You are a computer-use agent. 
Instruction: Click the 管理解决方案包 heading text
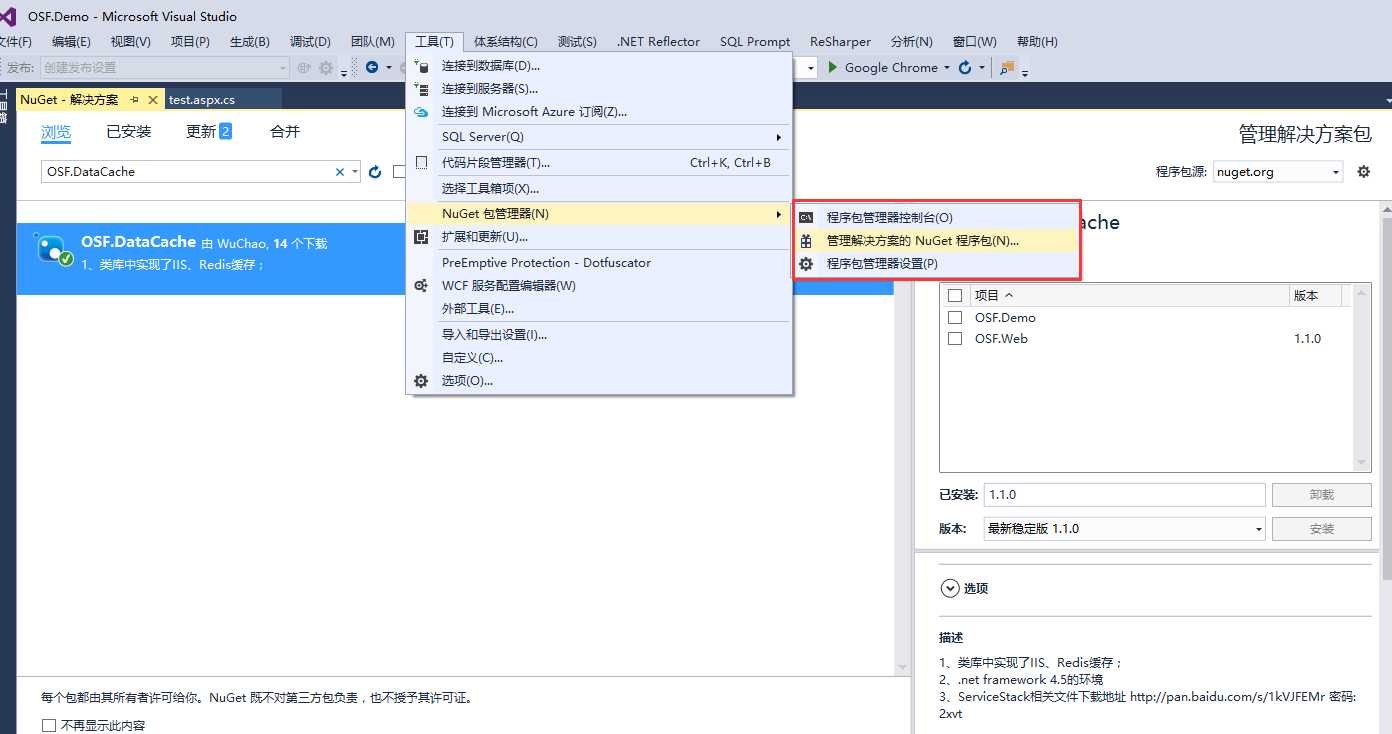(x=1305, y=134)
